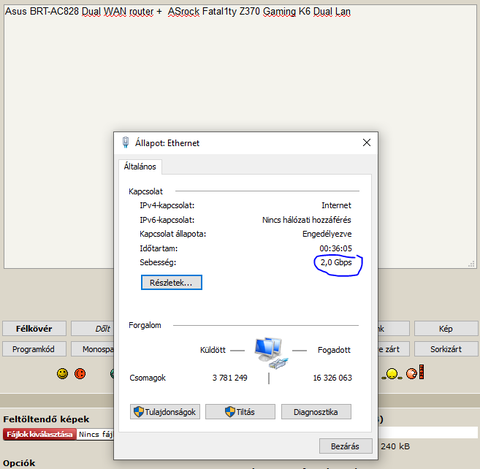
Task: Insert Programkód code formatting
Action: pyautogui.click(x=34, y=349)
